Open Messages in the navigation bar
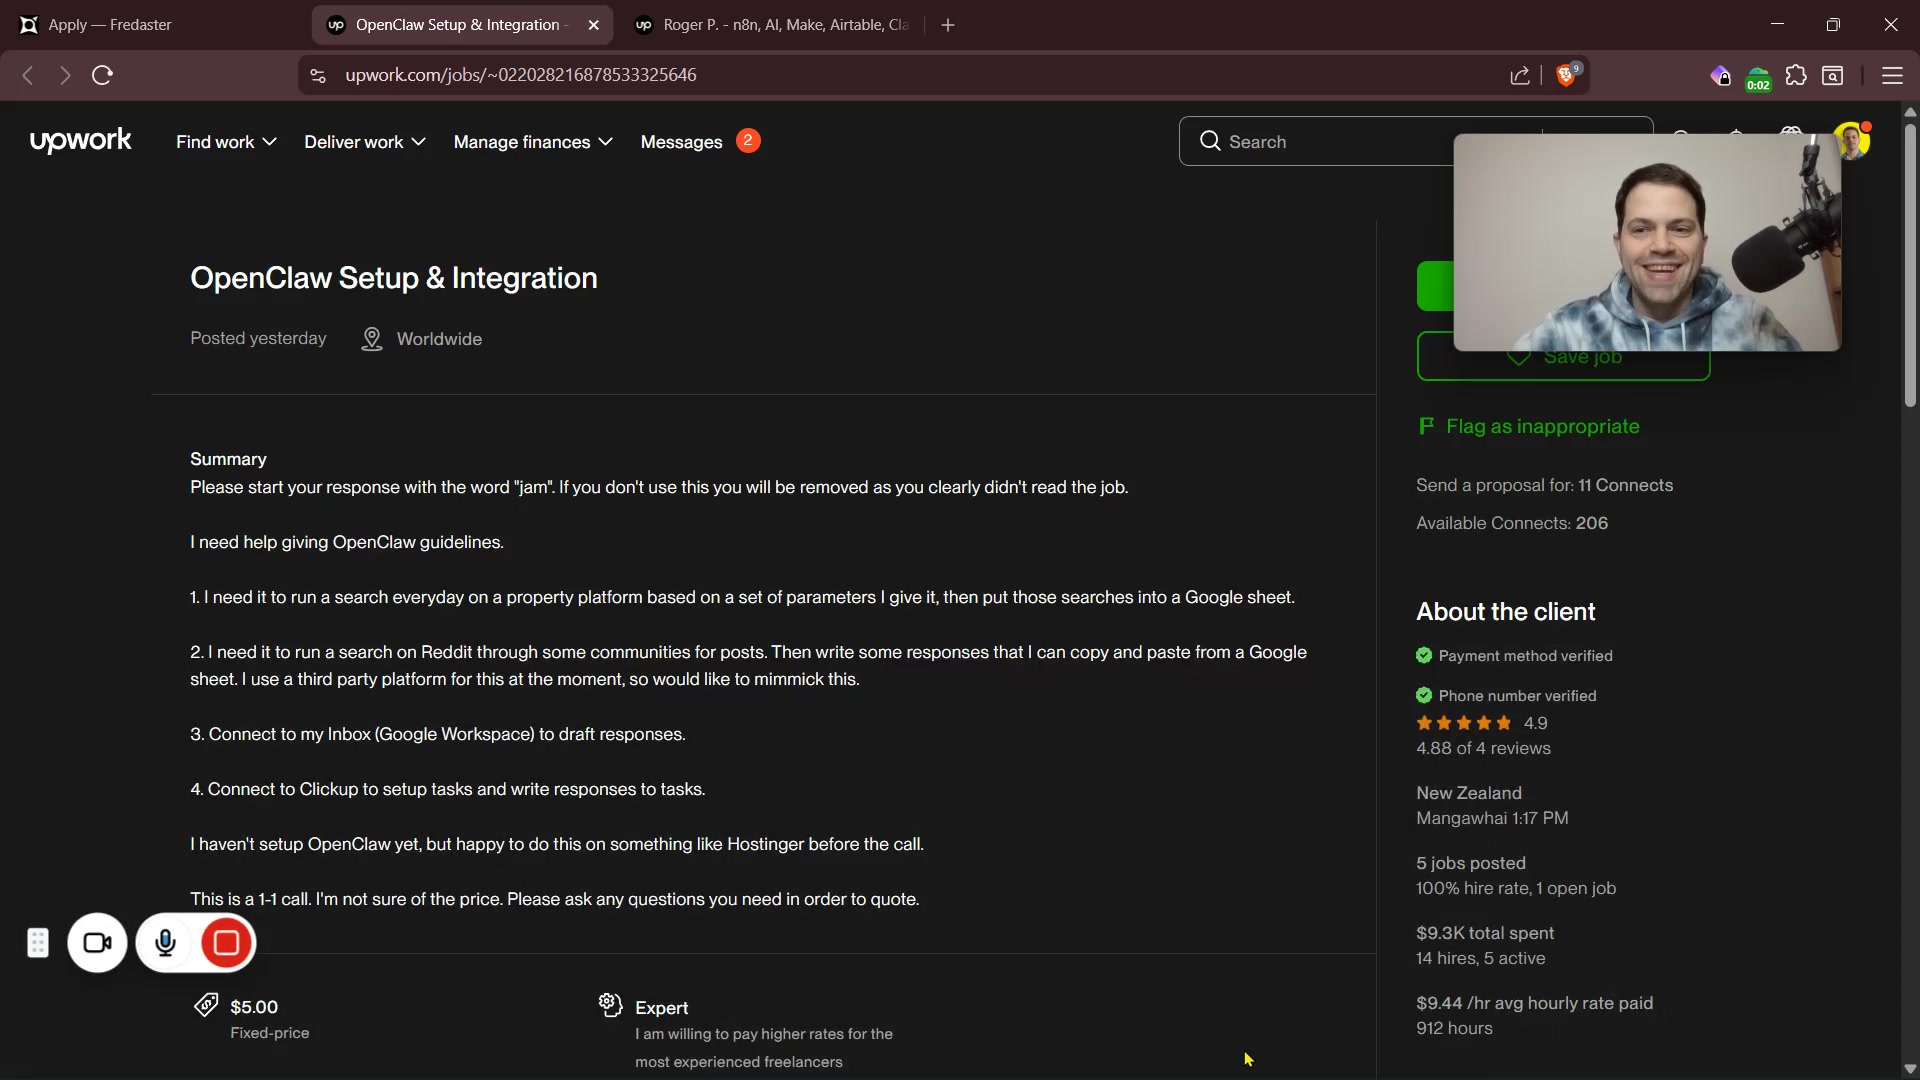 tap(682, 142)
